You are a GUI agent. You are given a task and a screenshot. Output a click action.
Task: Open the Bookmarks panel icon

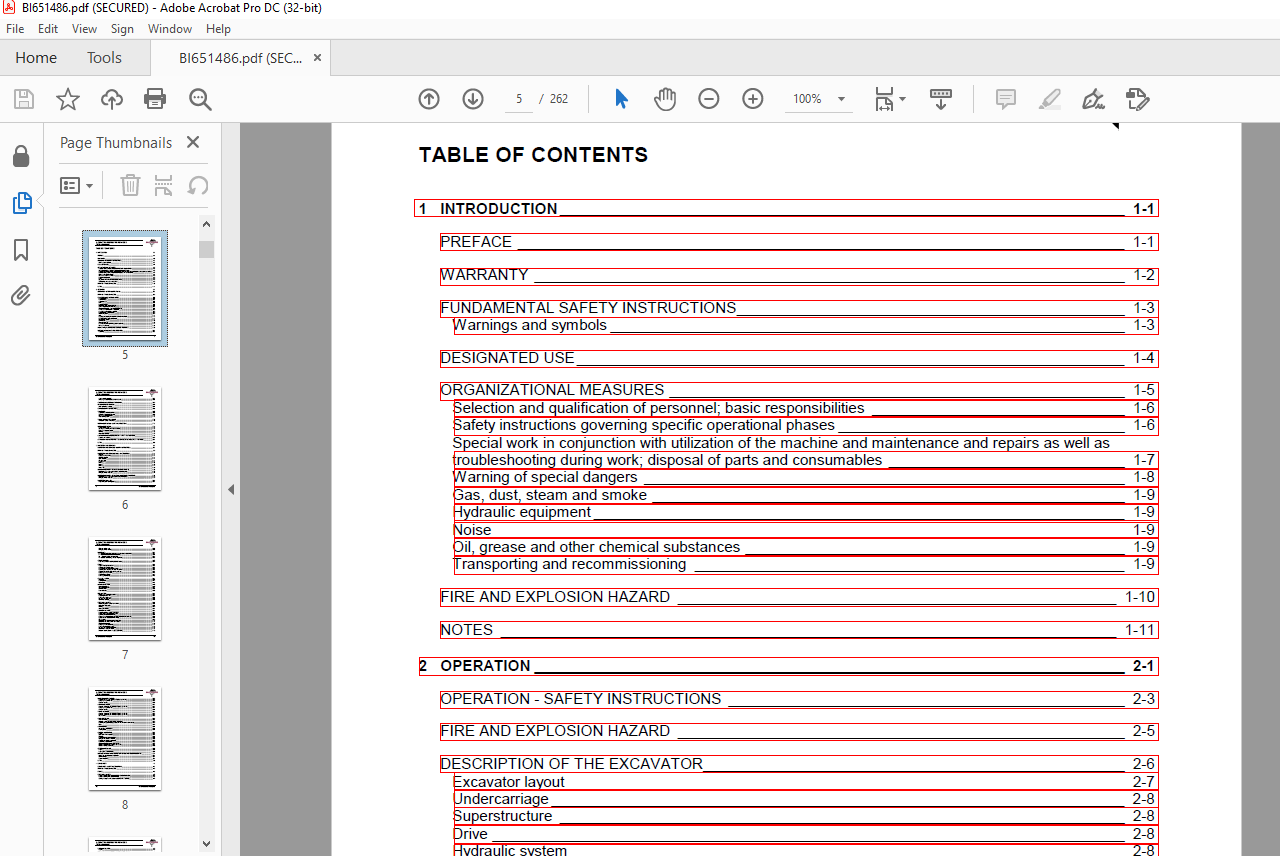21,249
